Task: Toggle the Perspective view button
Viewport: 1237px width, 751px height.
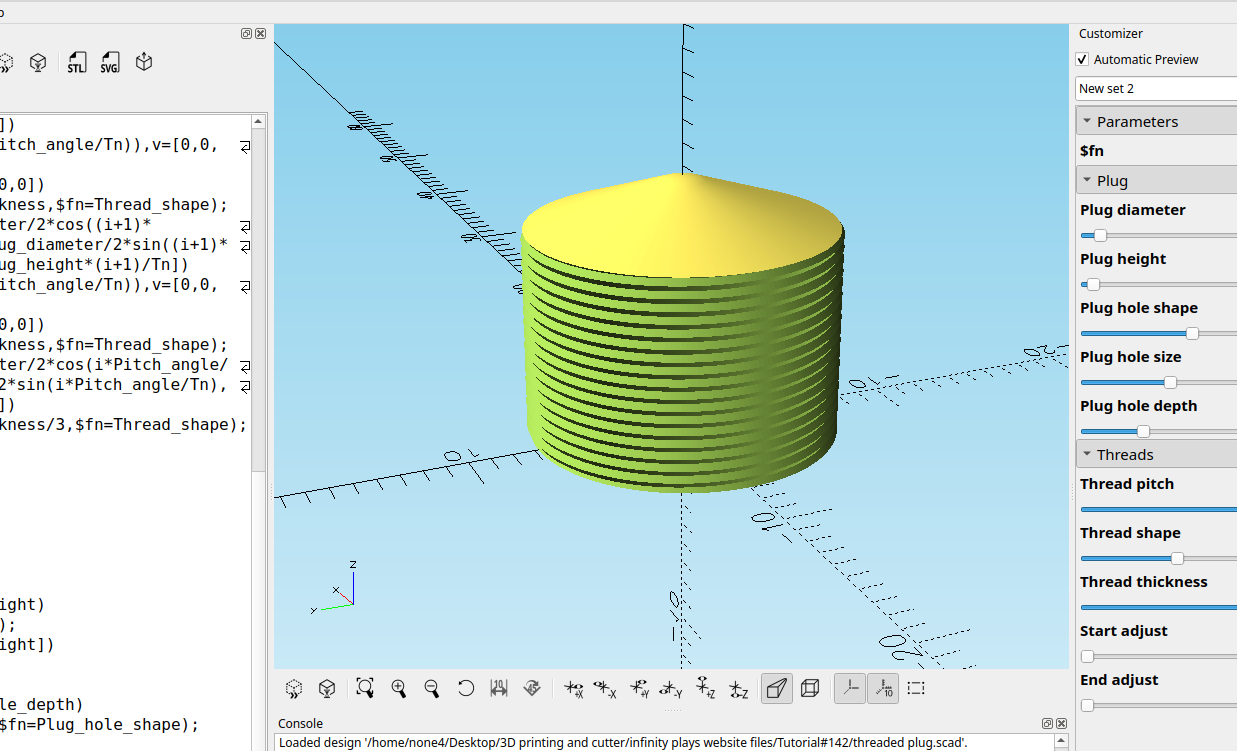Action: click(777, 688)
